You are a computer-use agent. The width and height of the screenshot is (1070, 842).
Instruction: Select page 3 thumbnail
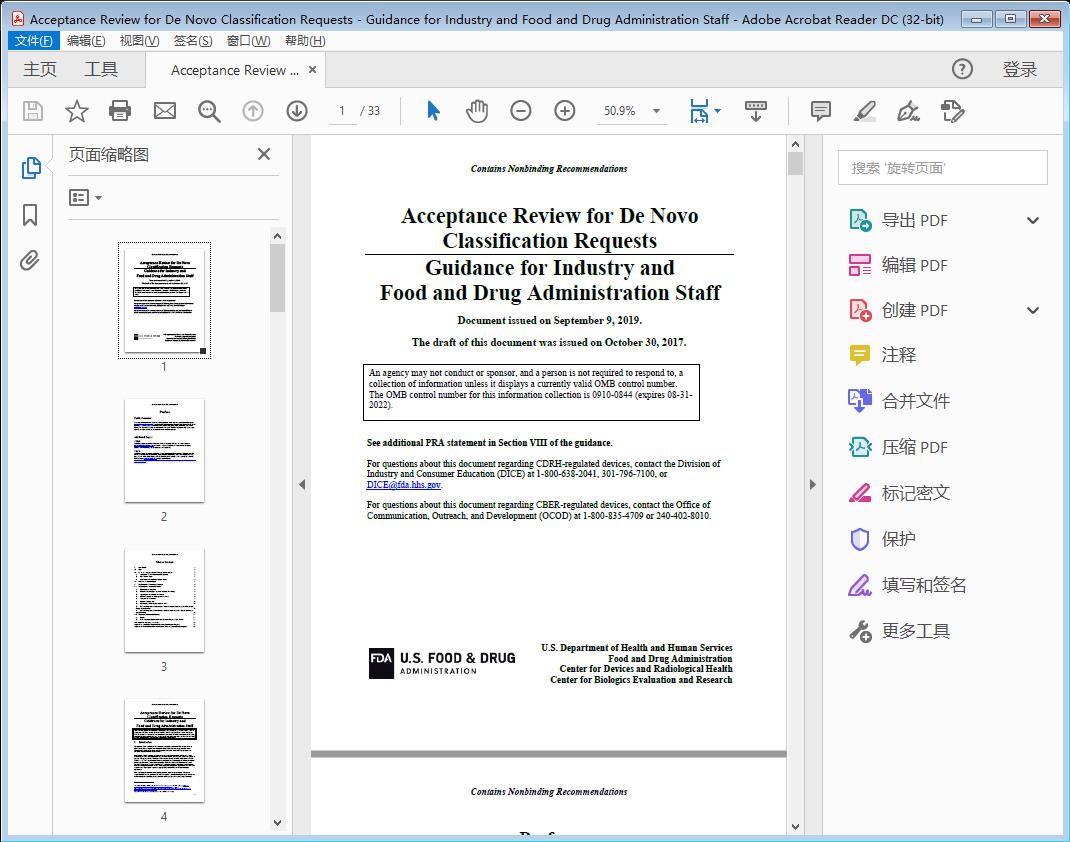tap(164, 600)
